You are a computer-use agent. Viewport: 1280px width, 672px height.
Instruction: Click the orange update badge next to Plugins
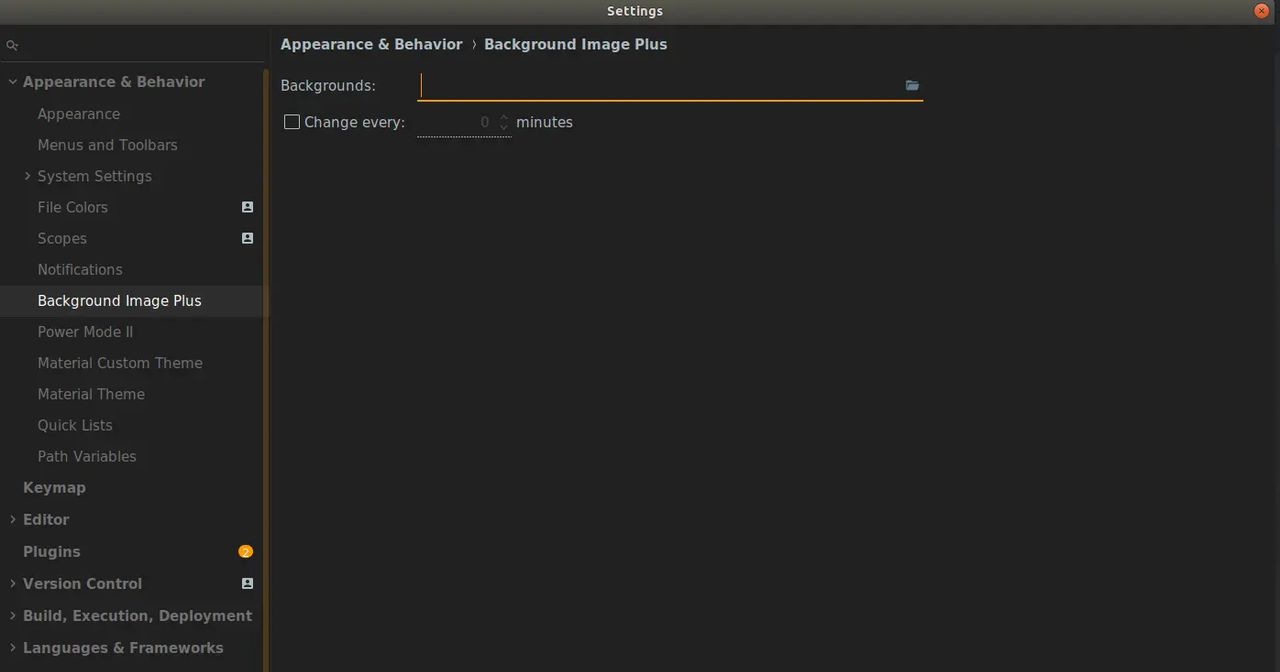(245, 552)
